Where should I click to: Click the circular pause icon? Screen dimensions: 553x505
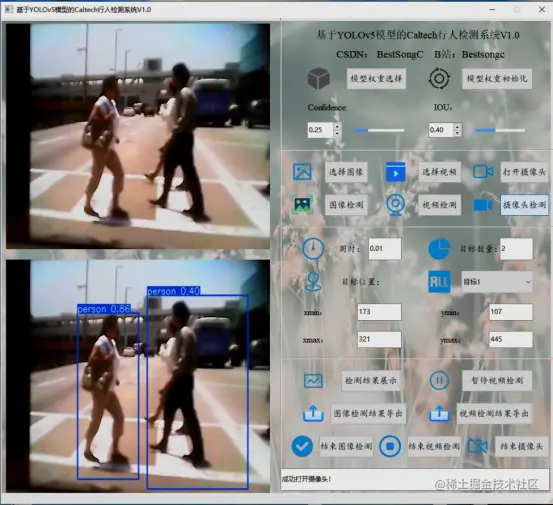pos(439,381)
